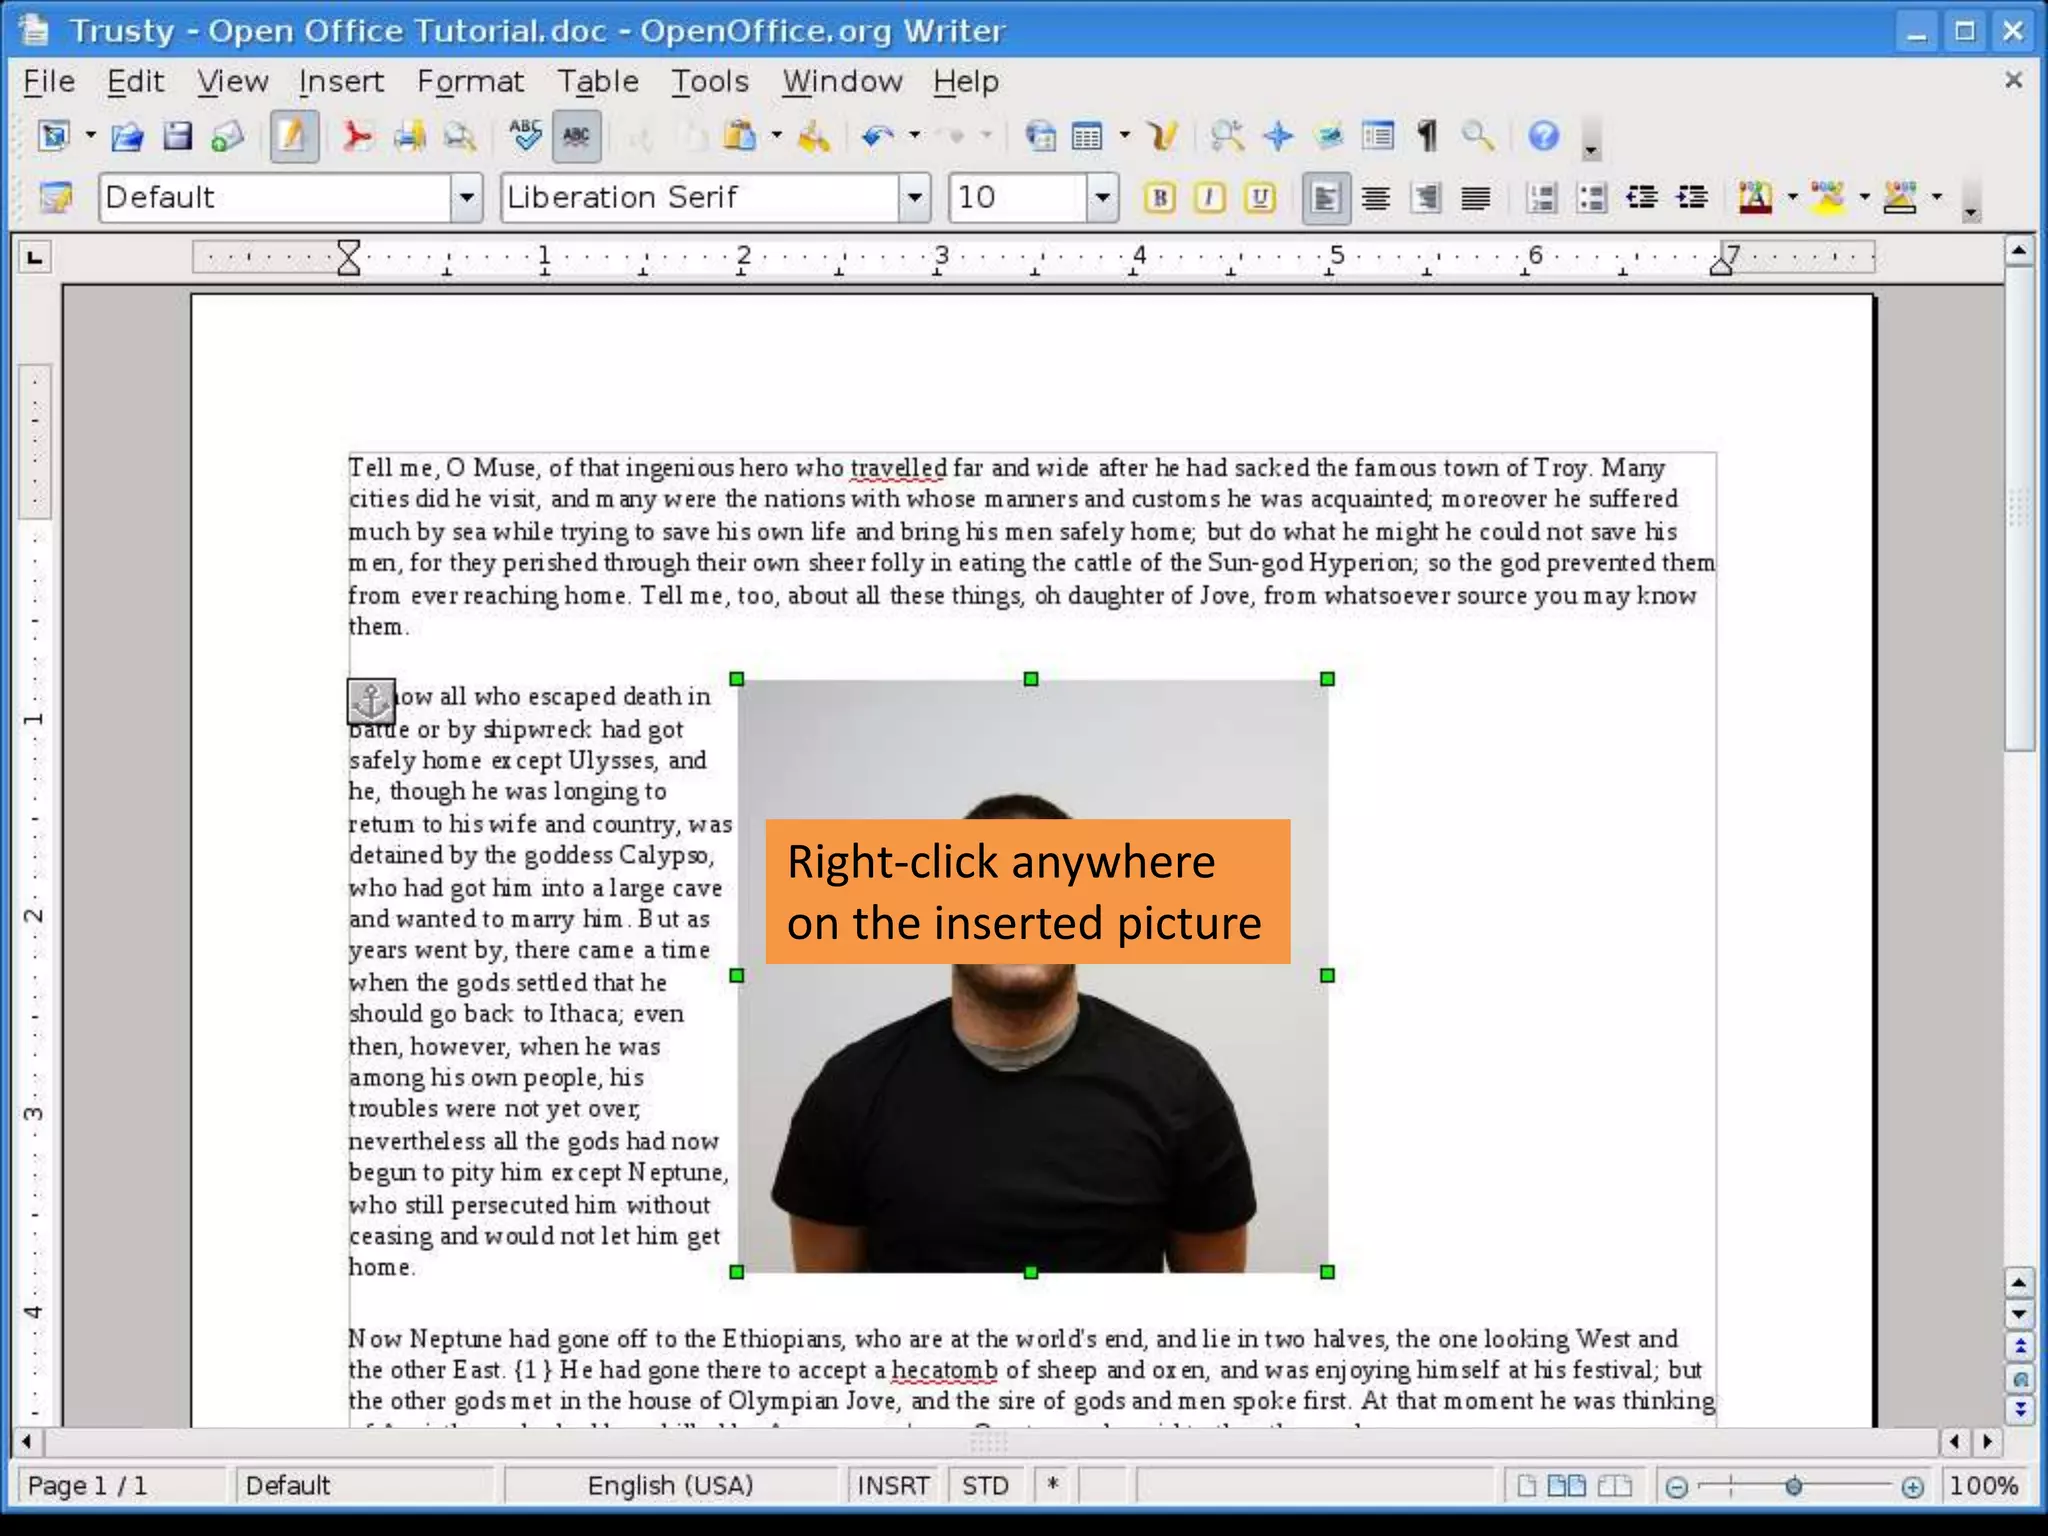Open the Edit menu

tap(135, 81)
